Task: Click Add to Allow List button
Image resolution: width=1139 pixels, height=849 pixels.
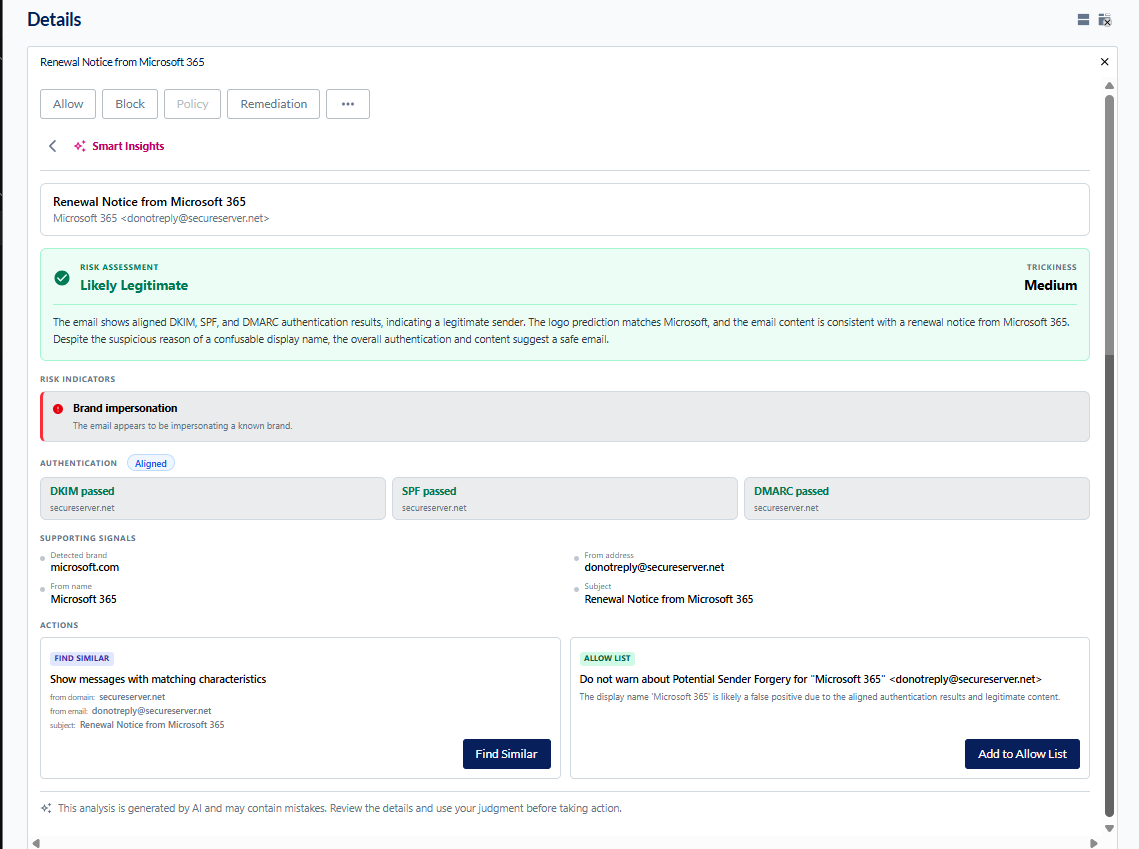Action: tap(1022, 754)
